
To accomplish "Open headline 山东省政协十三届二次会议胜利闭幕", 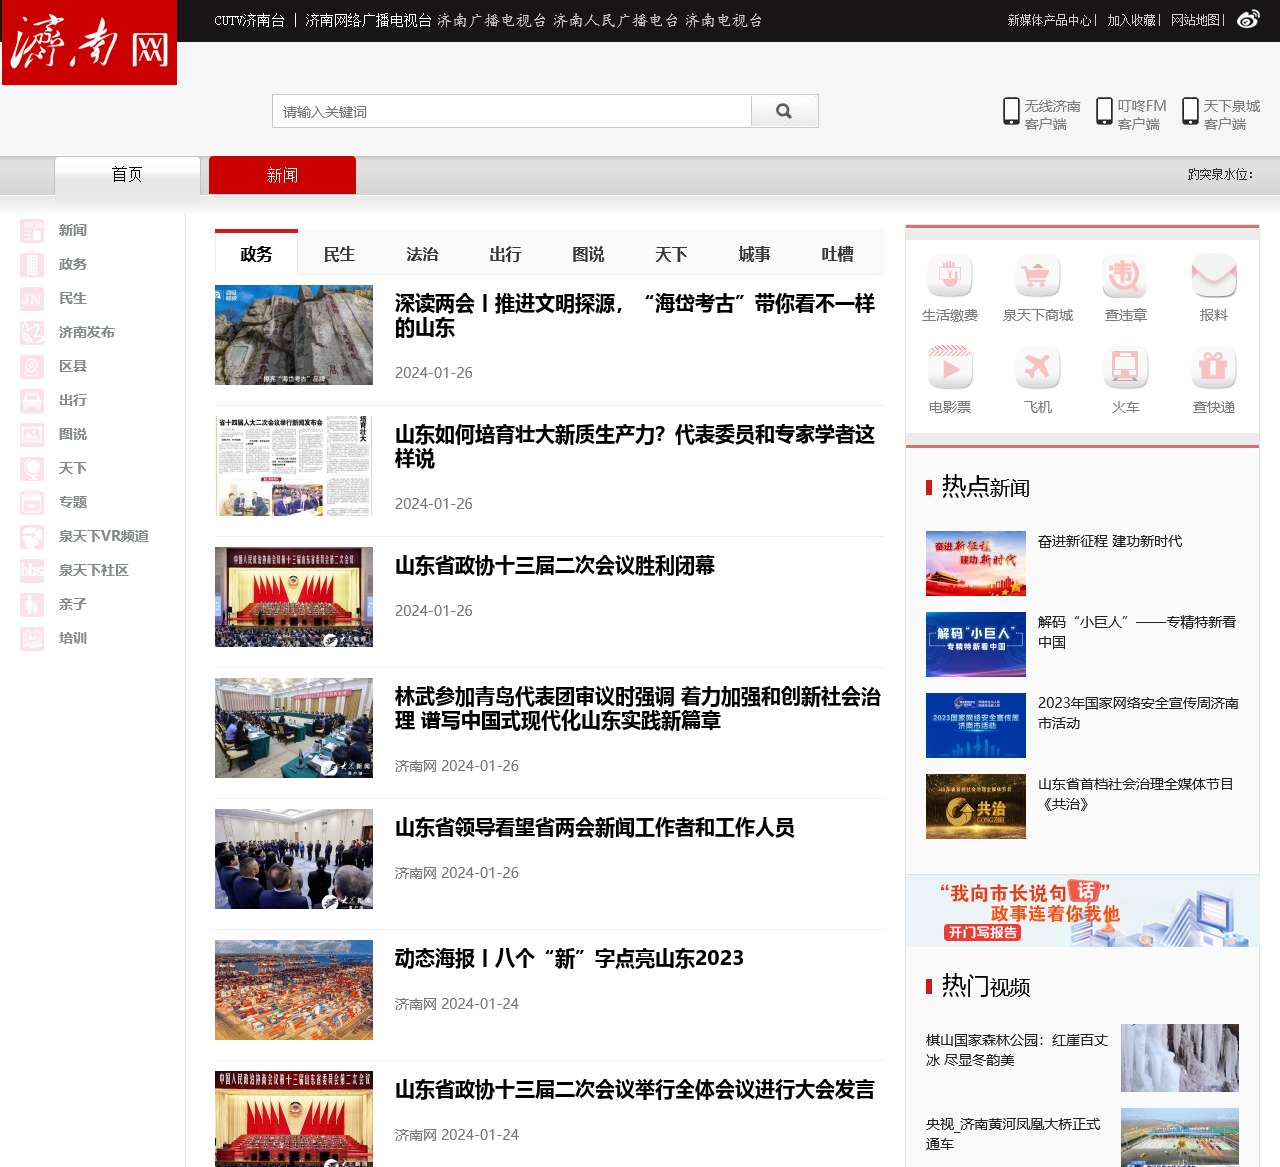I will pyautogui.click(x=554, y=566).
